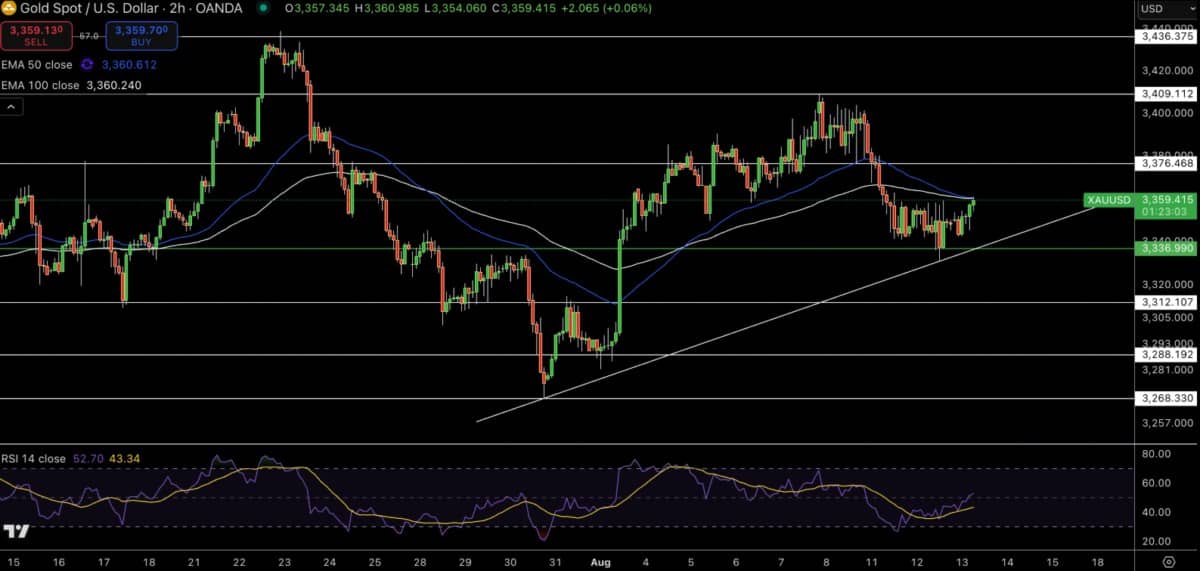Select the RSI 14 close indicator legend
Screen dimensions: 1200x571
click(33, 459)
